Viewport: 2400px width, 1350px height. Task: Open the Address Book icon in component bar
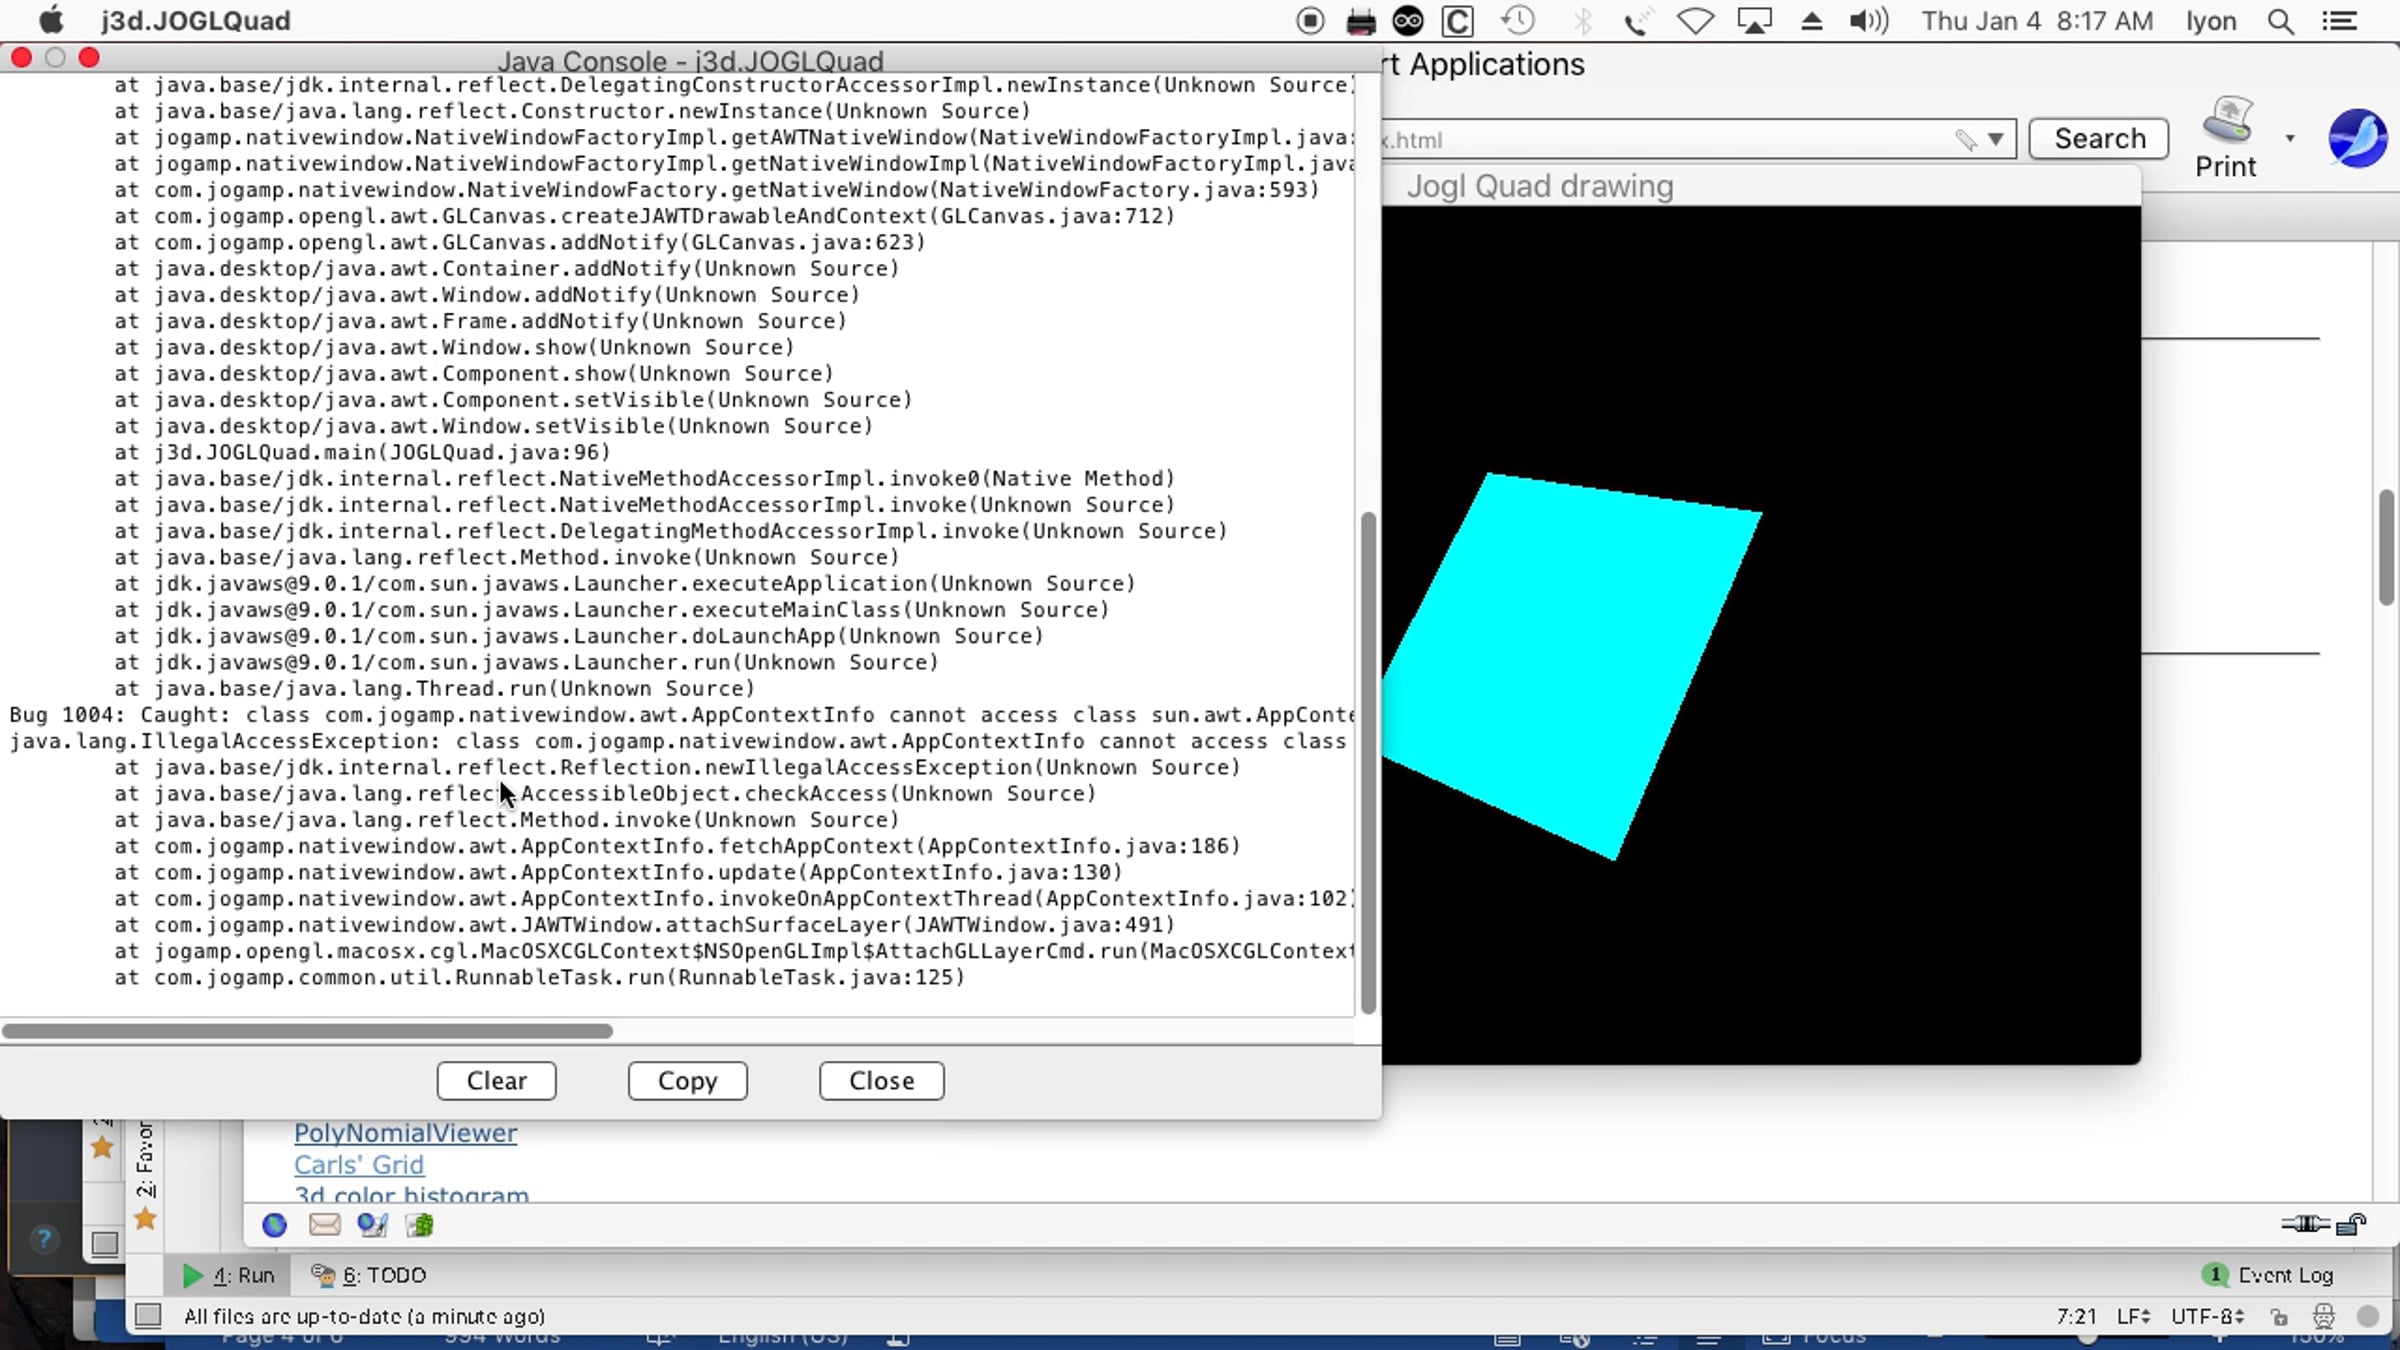pos(419,1225)
